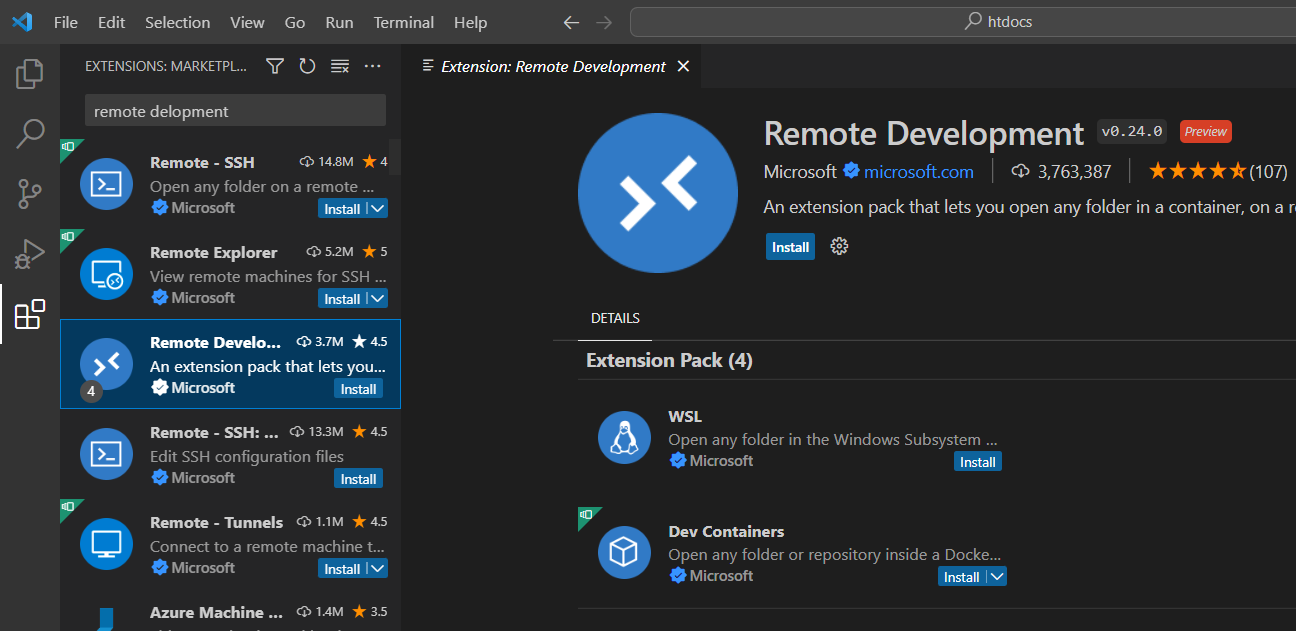The image size is (1296, 631).
Task: Install Remote Development in the sidebar list
Action: 358,389
